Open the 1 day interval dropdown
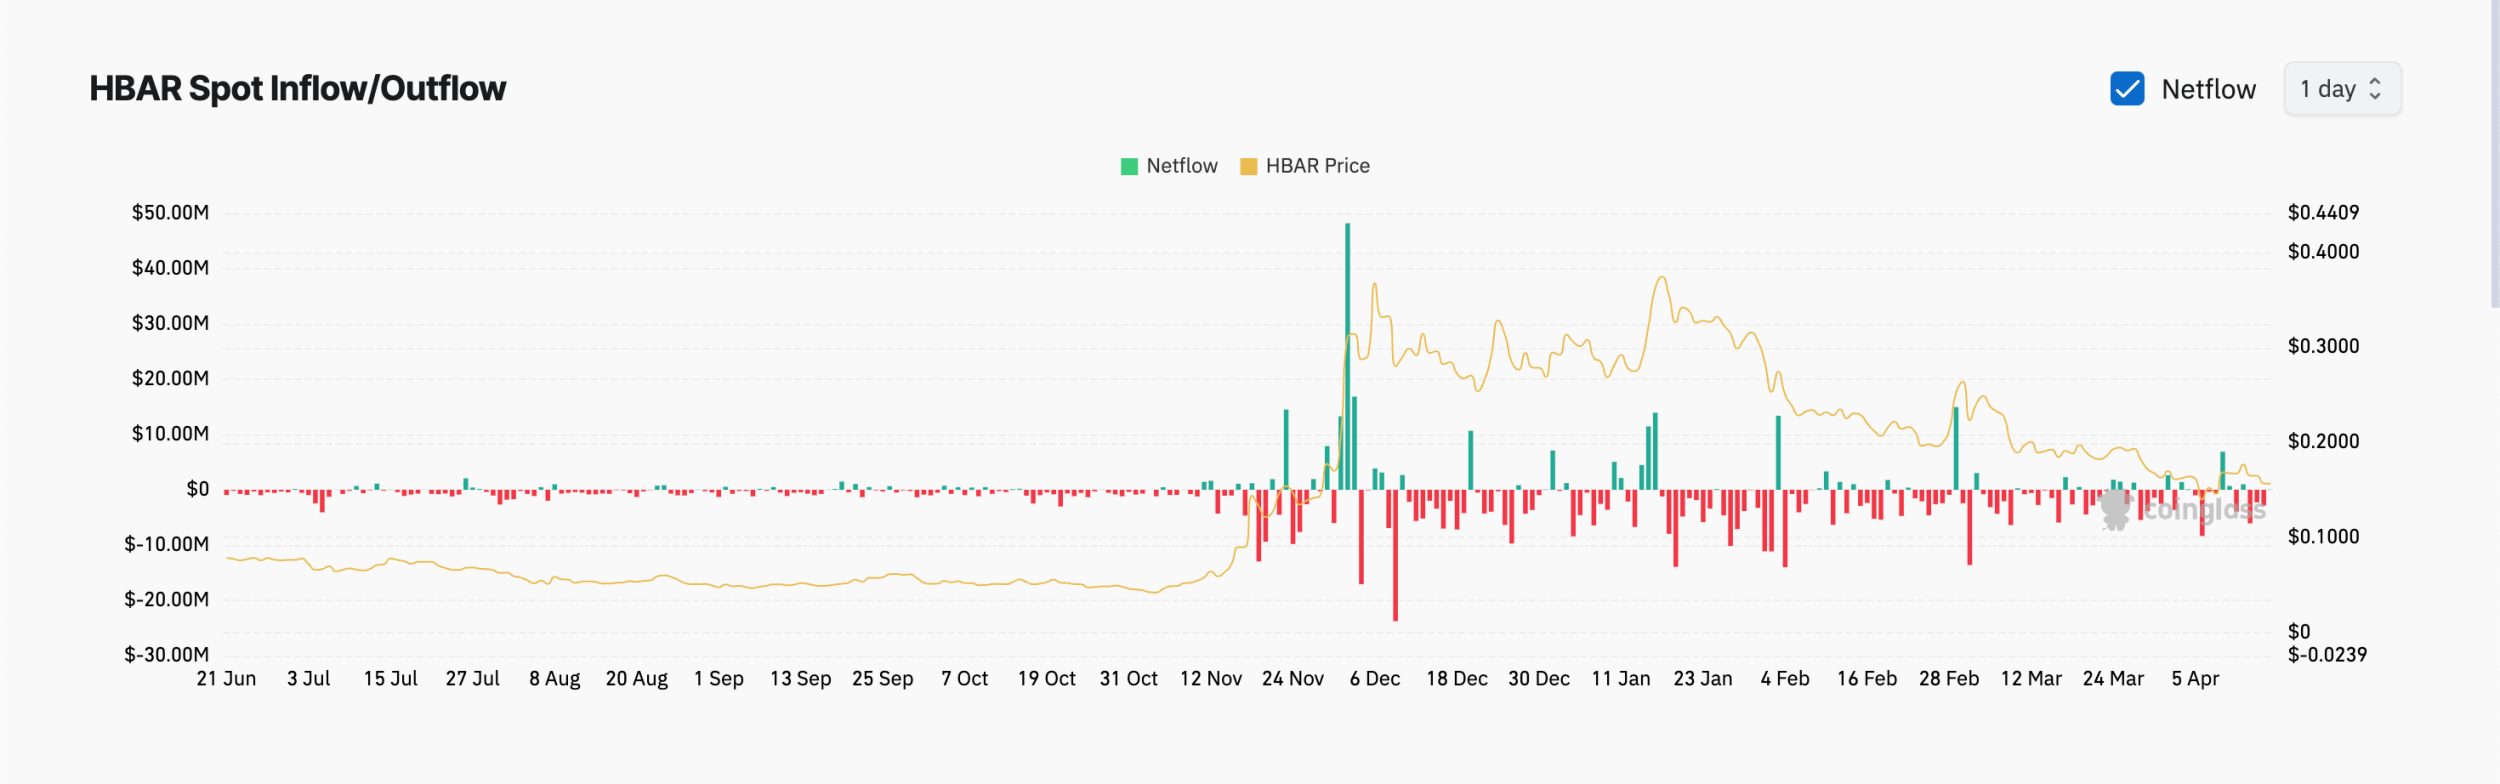2500x784 pixels. [2342, 89]
